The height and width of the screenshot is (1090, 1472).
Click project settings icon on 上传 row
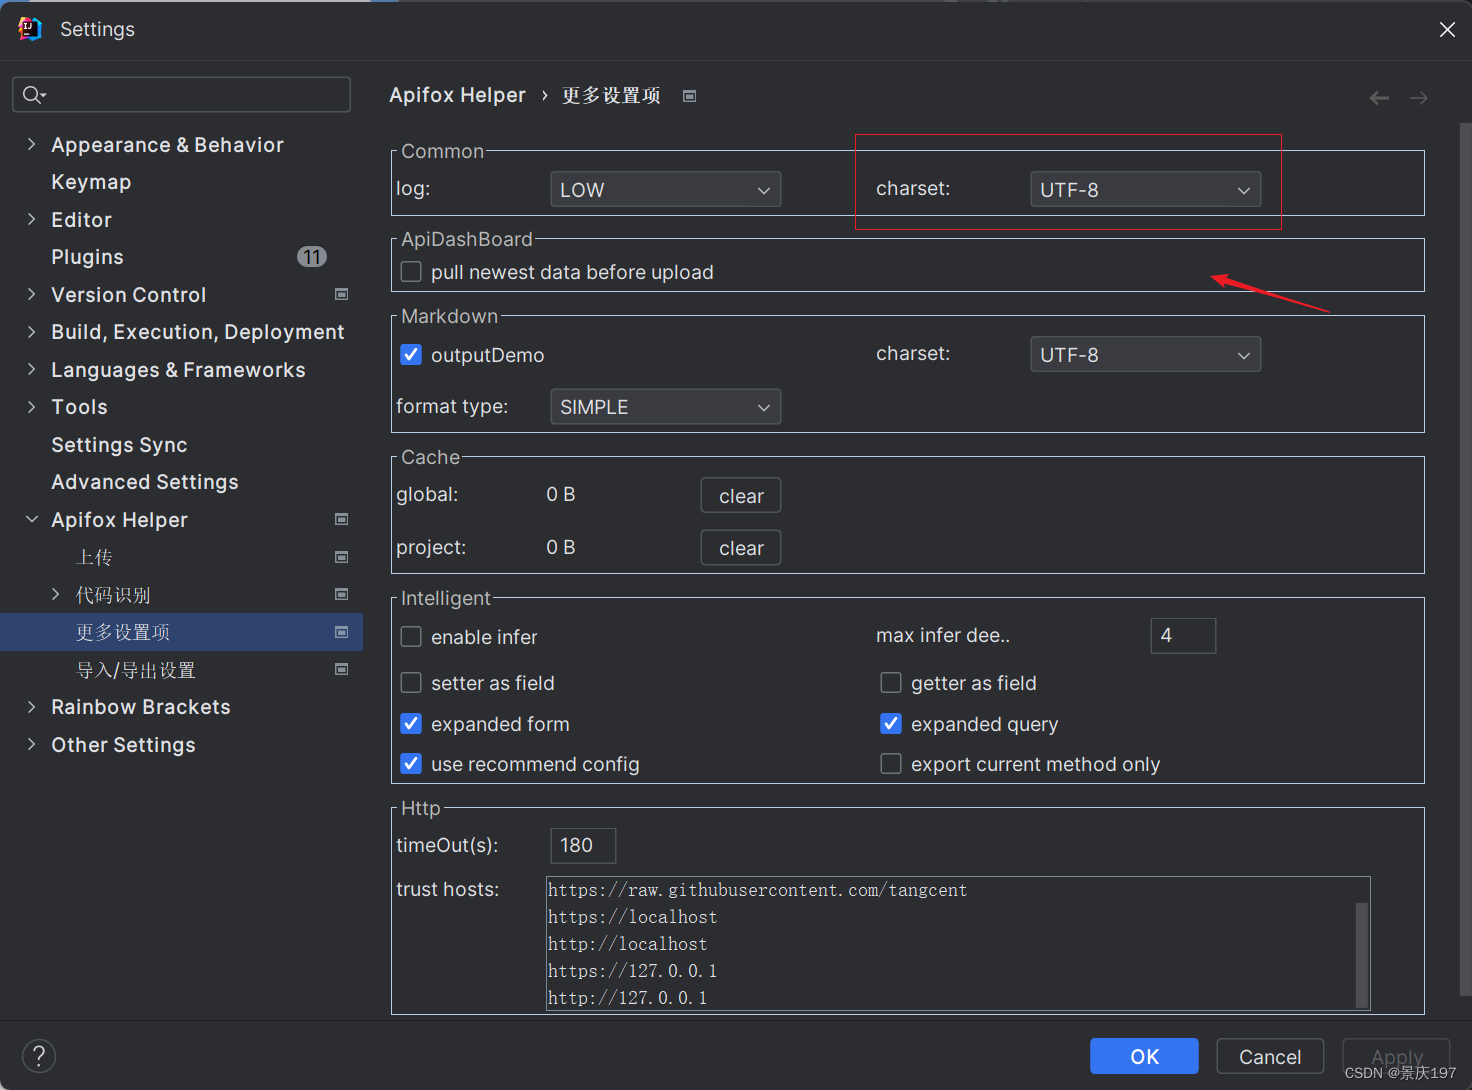point(341,557)
